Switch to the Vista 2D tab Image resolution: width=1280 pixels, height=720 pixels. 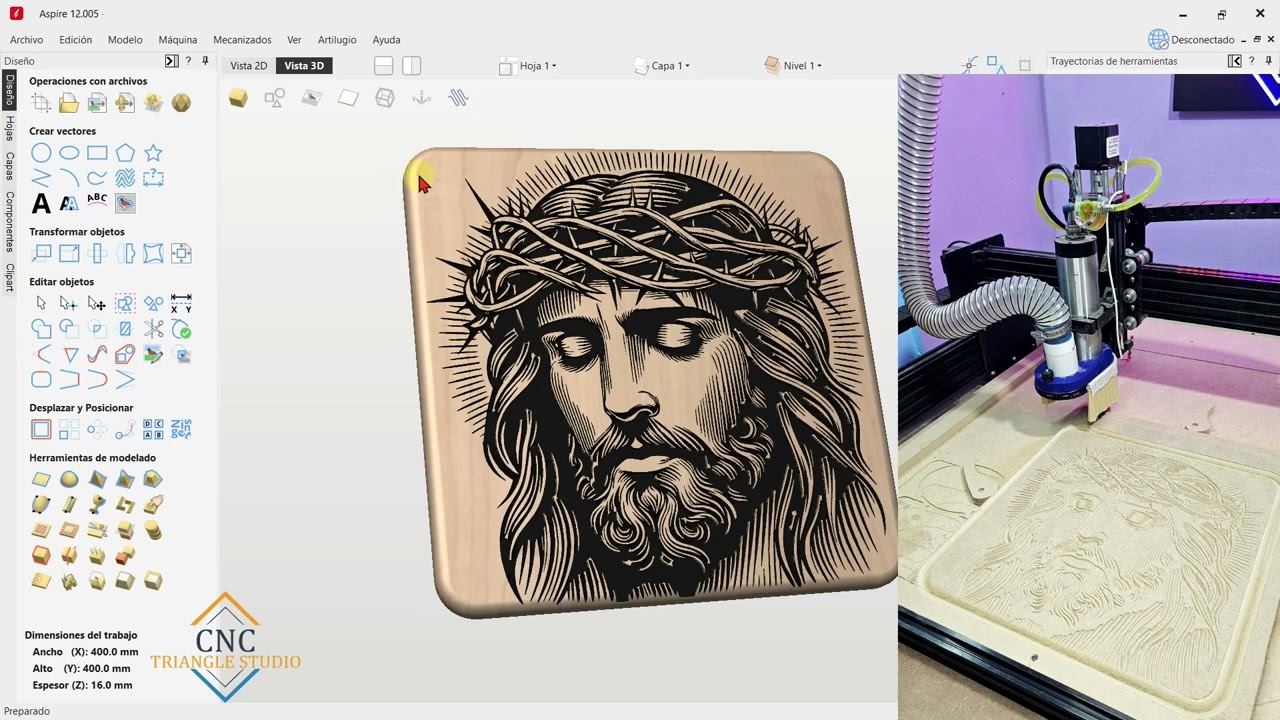(x=249, y=66)
